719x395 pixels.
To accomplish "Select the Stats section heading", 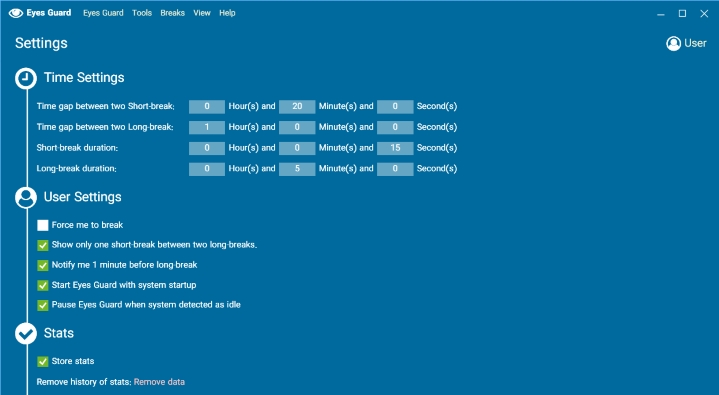I will [x=59, y=333].
